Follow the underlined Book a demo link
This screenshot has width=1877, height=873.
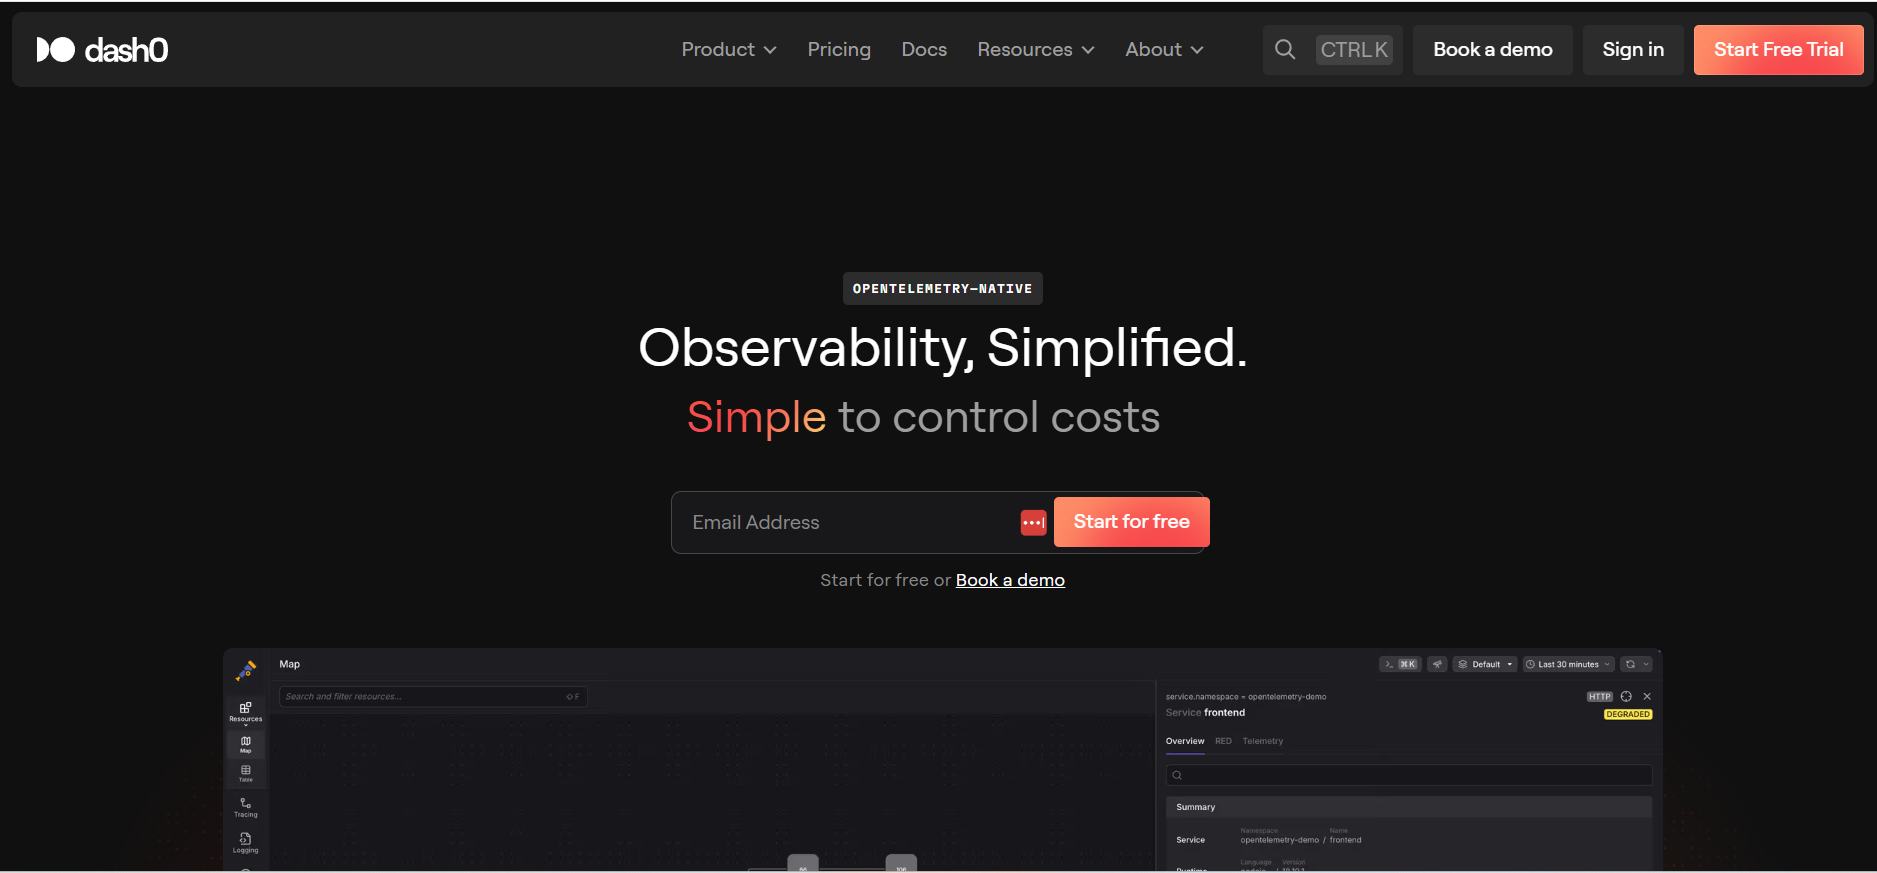1010,580
